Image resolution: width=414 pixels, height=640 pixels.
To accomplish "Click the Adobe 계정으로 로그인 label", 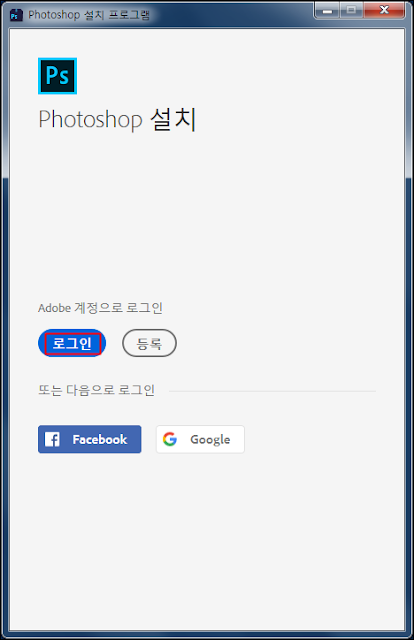I will coord(100,308).
